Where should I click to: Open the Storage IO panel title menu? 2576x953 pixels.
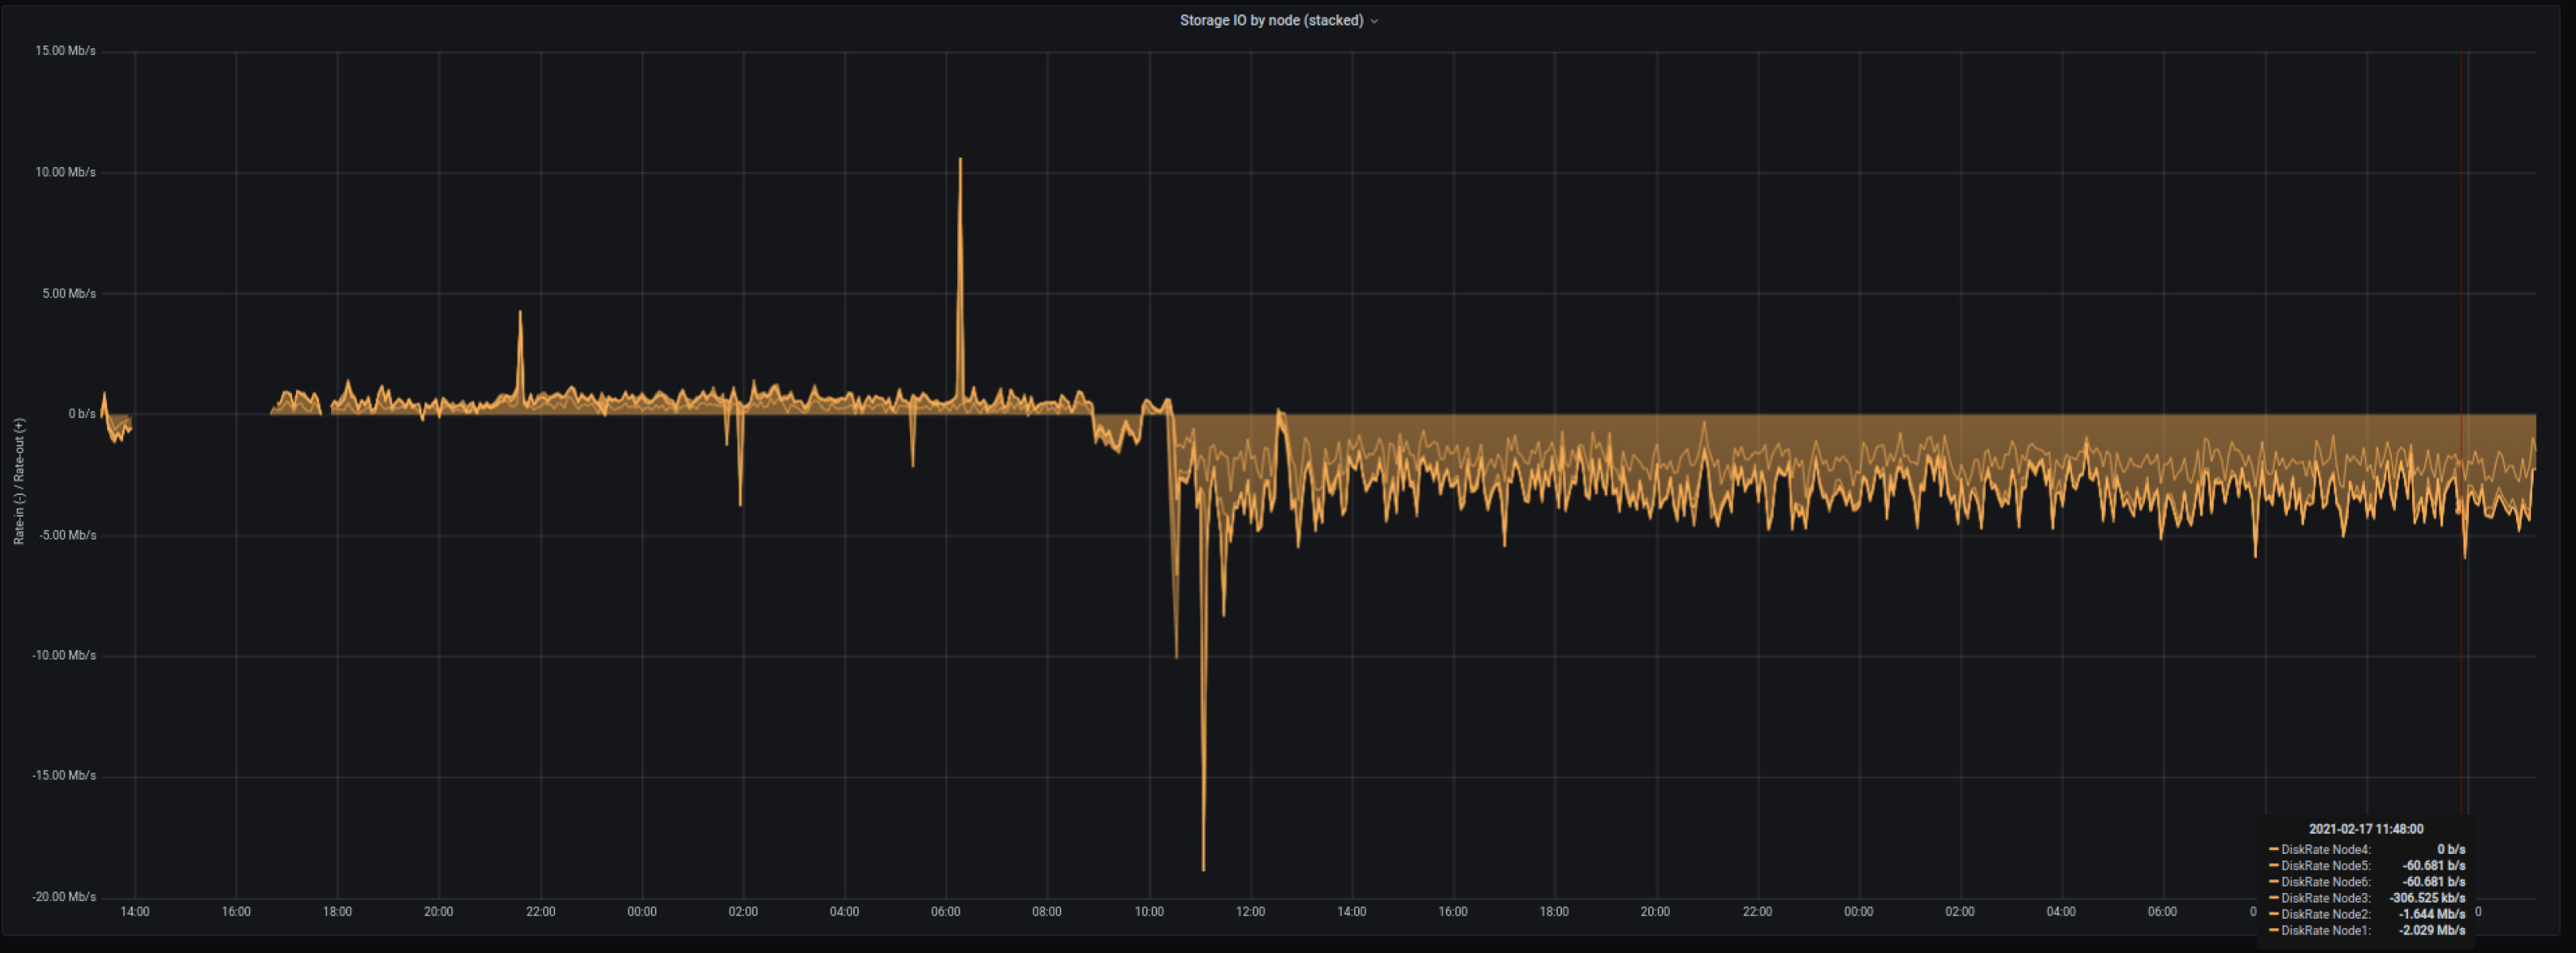(x=1270, y=20)
